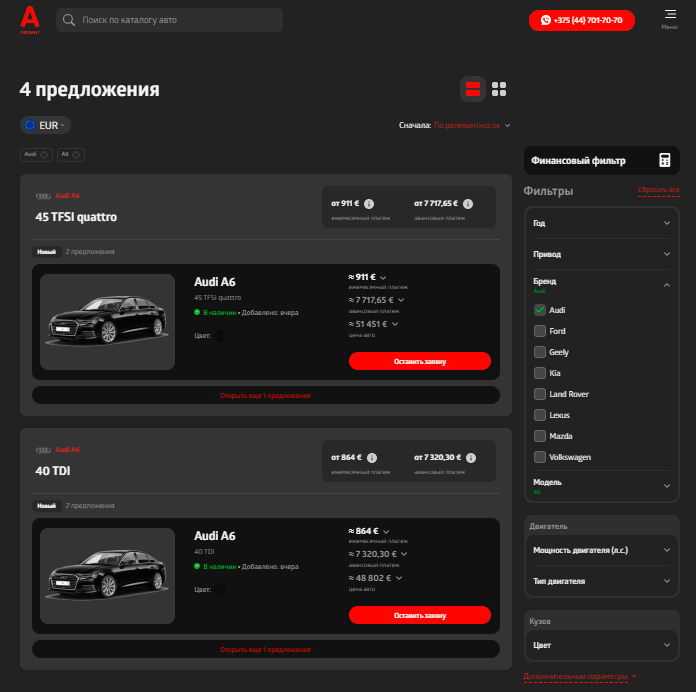Open the 40 TDI car thumbnail

tap(107, 576)
